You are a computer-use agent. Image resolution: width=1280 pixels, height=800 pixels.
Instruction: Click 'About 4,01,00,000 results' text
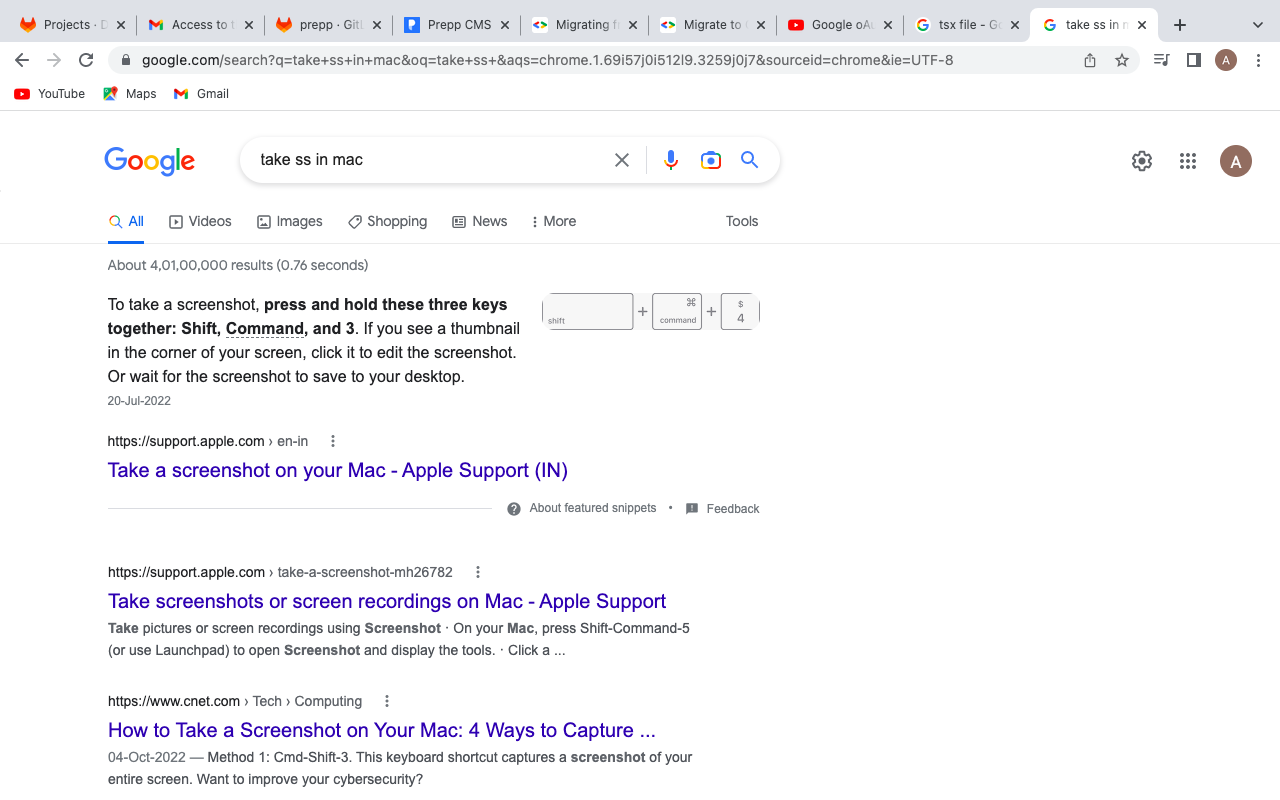point(238,265)
